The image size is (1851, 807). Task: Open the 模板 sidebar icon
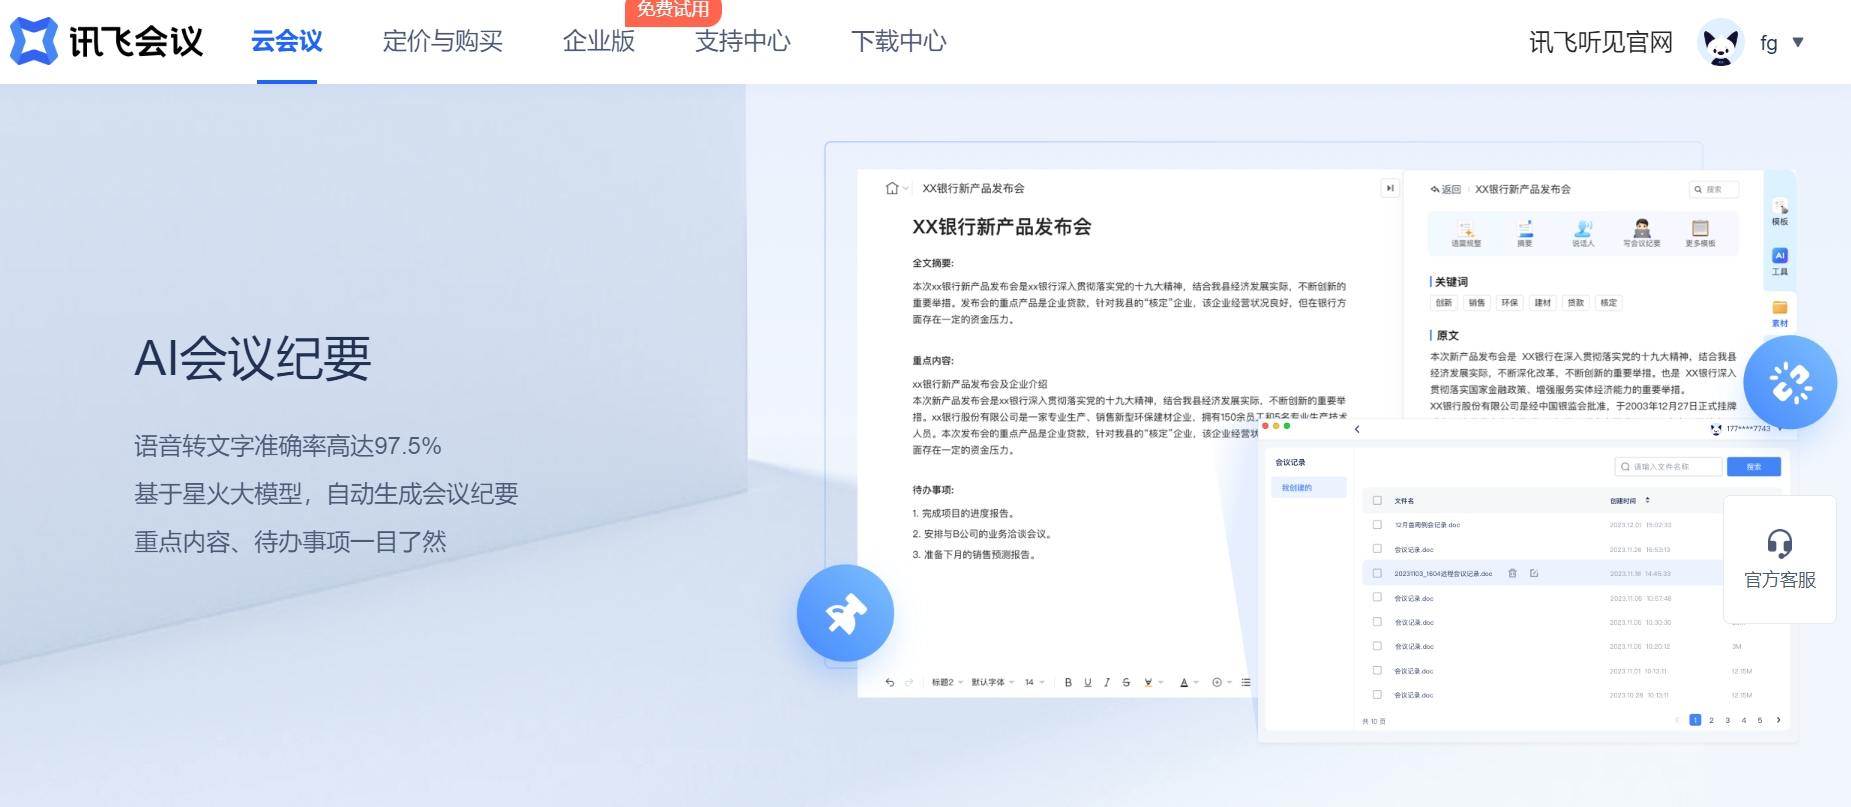pos(1780,212)
